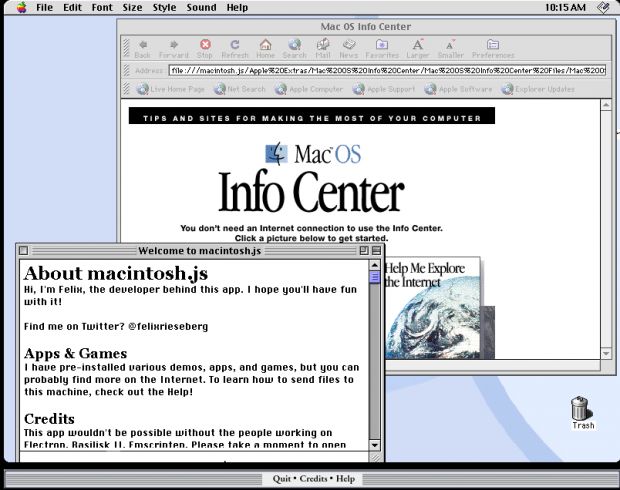Image resolution: width=620 pixels, height=490 pixels.
Task: Click the Welcome window scroll down arrow
Action: click(374, 445)
